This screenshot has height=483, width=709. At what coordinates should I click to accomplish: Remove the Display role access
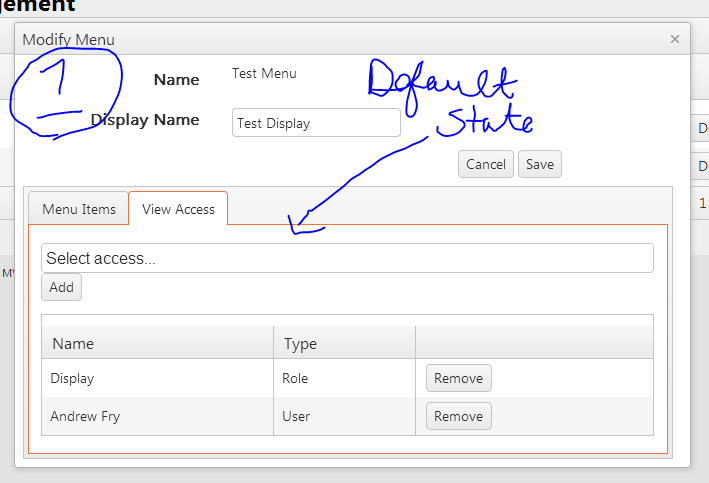[x=458, y=378]
